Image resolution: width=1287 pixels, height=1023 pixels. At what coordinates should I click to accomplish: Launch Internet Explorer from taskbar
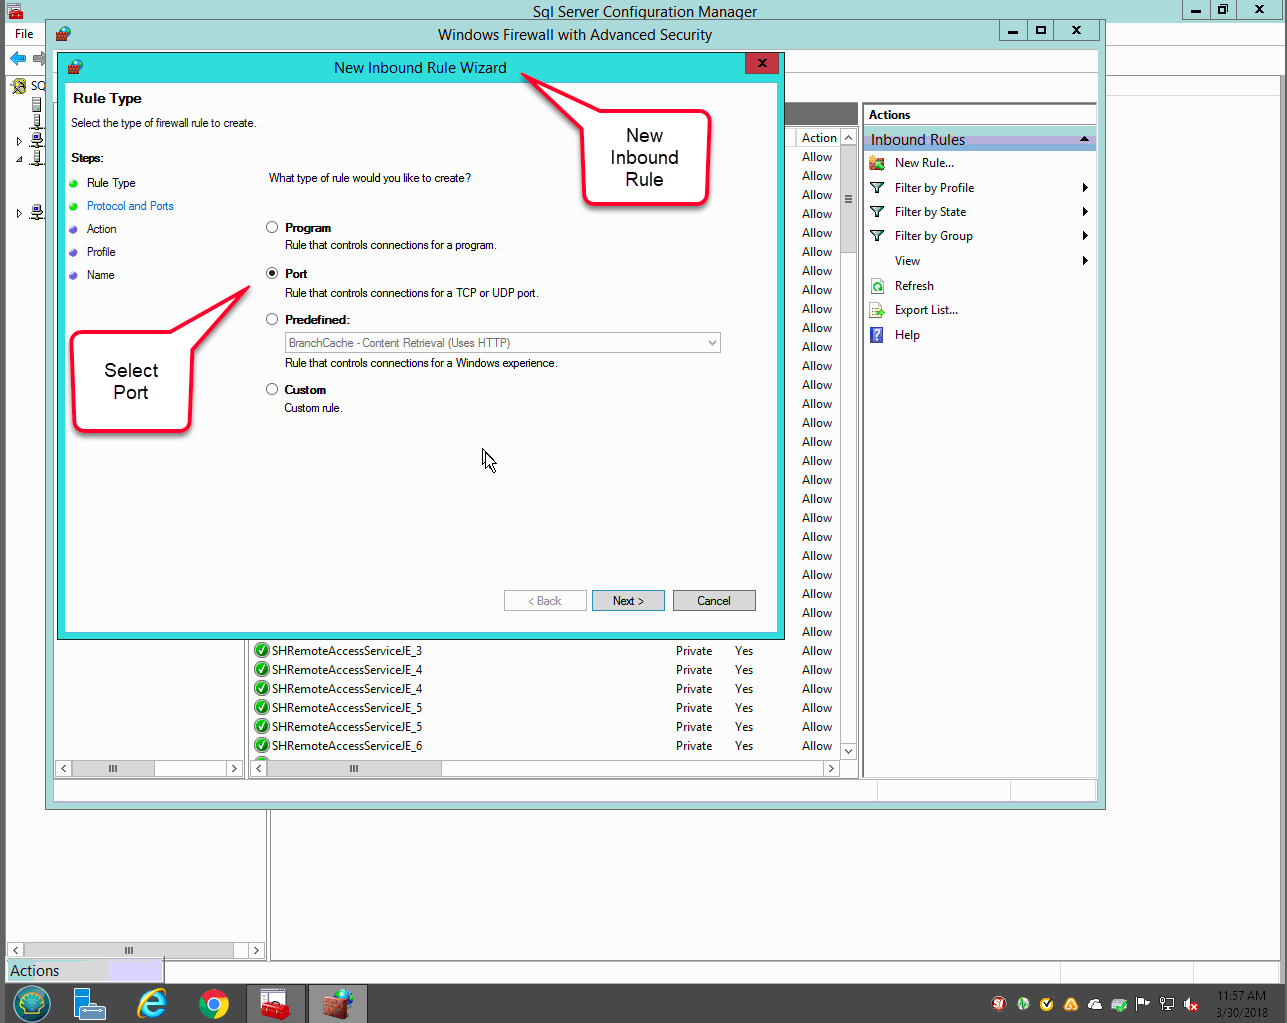click(x=152, y=1004)
